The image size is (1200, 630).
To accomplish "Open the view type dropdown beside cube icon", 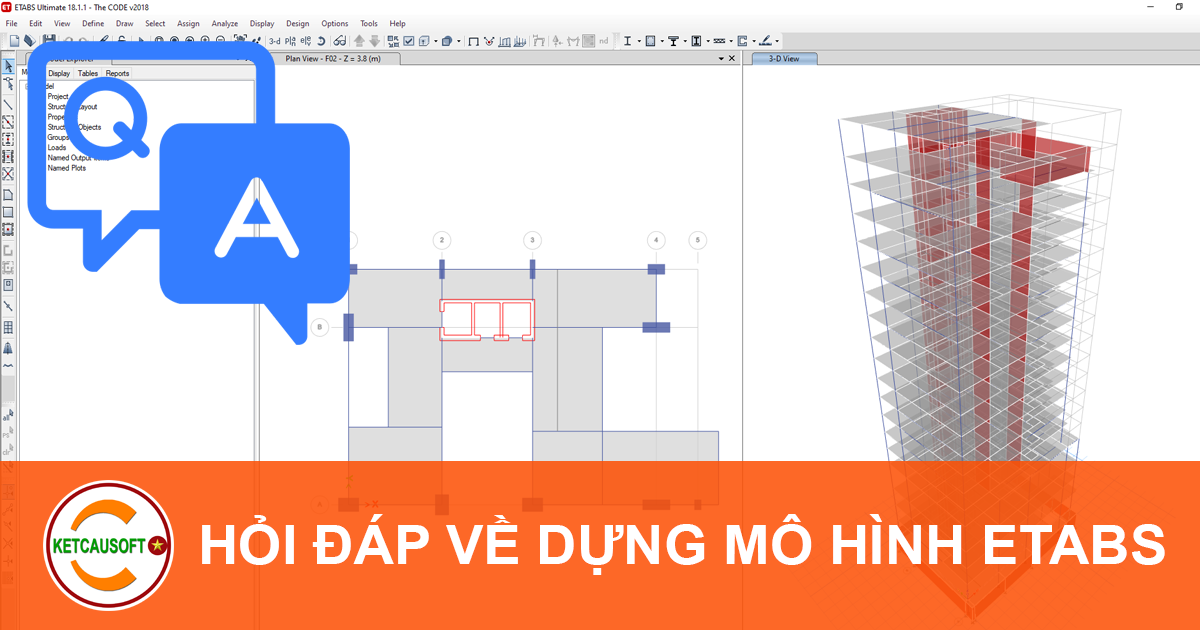I will click(x=436, y=41).
